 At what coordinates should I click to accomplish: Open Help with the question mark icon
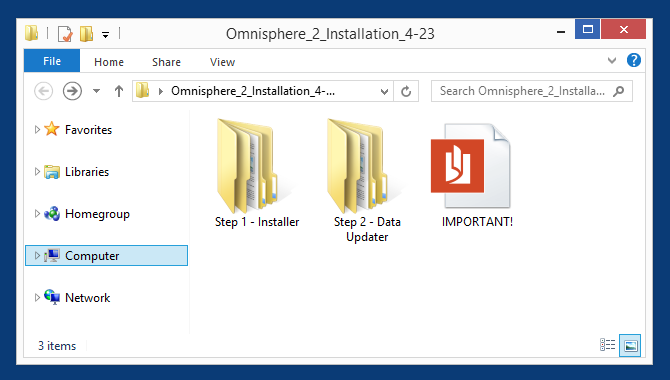tap(634, 60)
